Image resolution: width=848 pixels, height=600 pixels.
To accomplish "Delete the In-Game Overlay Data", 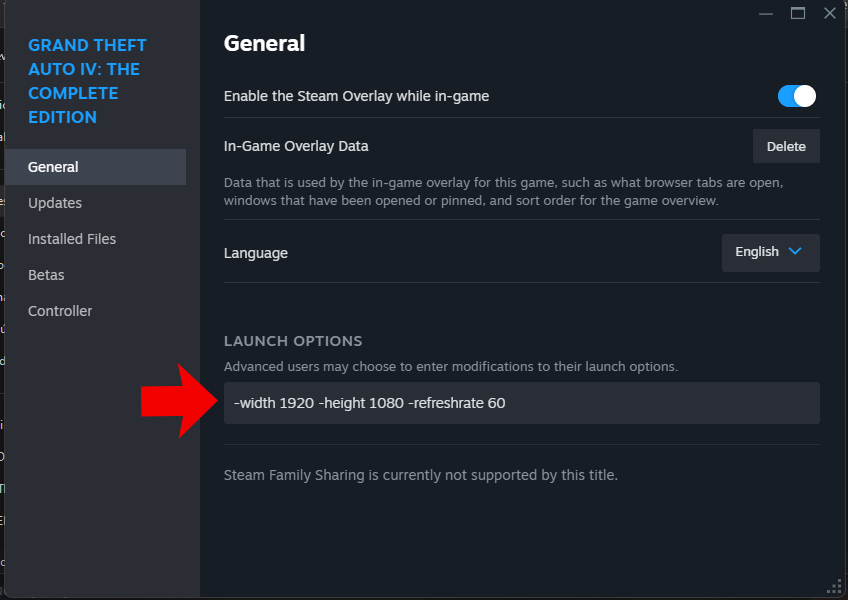I will point(786,146).
